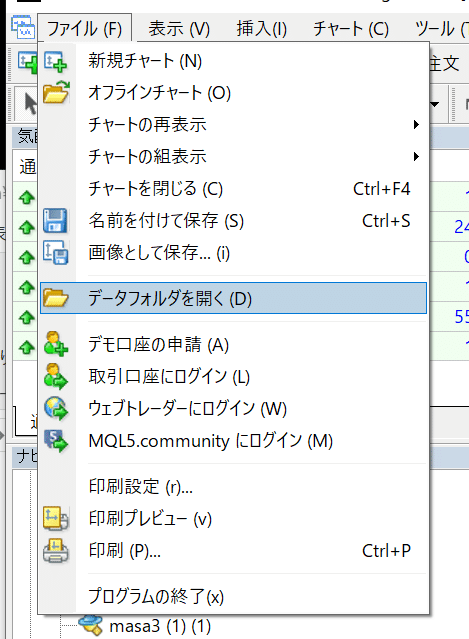The height and width of the screenshot is (639, 469).
Task: Choose 印刷プレビュー (v) entry
Action: [233, 518]
